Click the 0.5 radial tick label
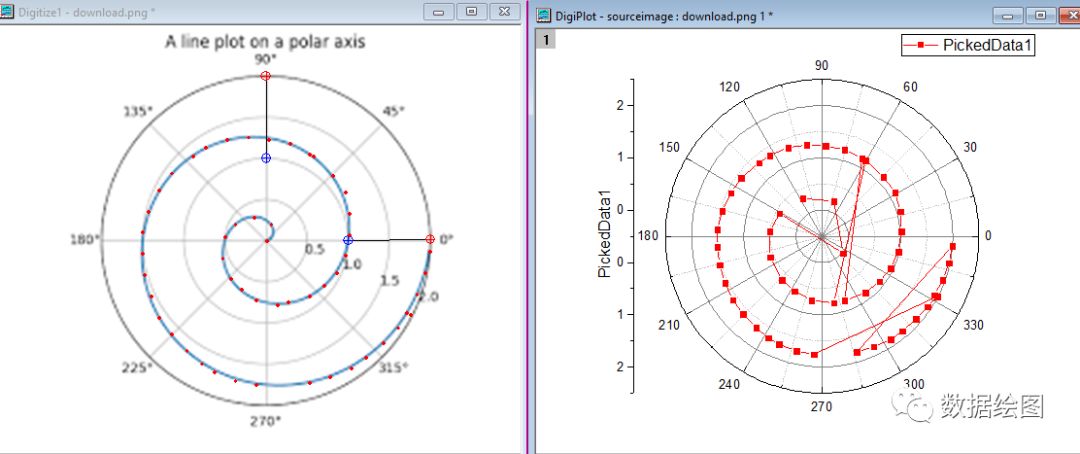The height and width of the screenshot is (454, 1080). pos(315,249)
